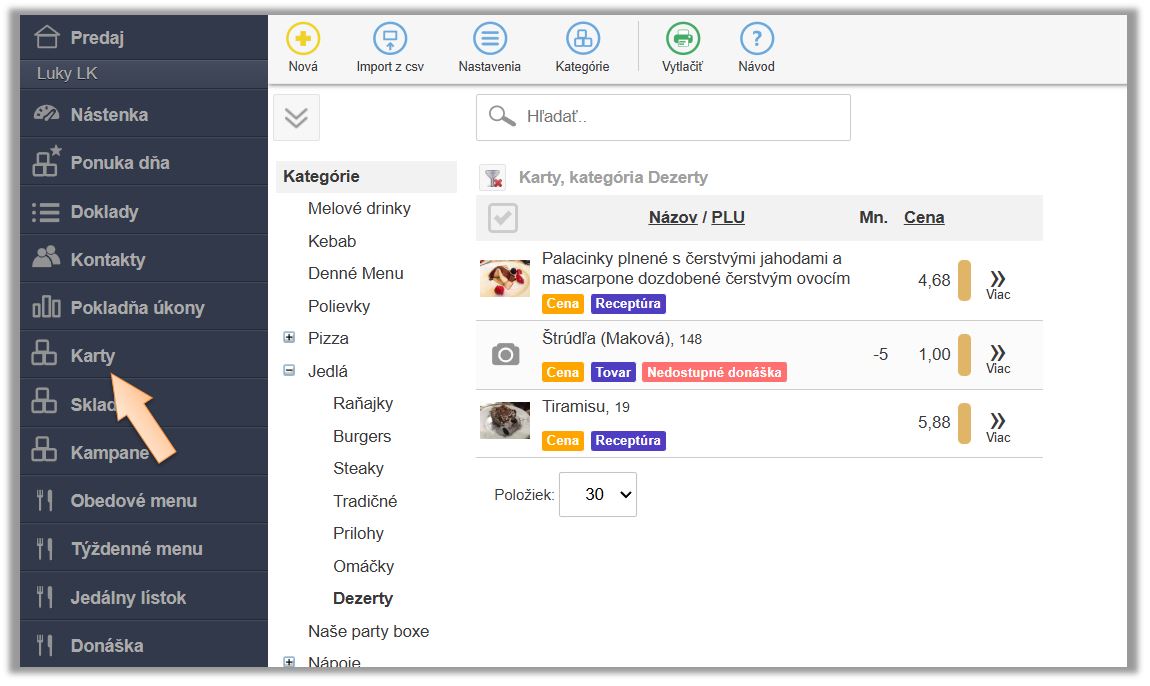Open the Položiek items-per-page dropdown
This screenshot has height=686, width=1150.
click(x=597, y=494)
